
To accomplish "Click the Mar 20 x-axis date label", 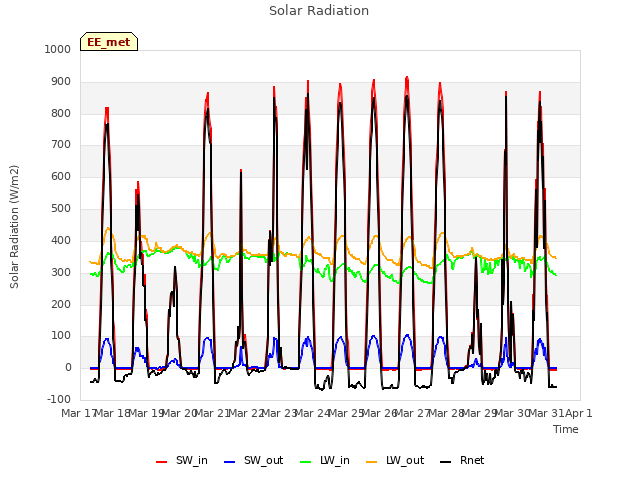I will [180, 413].
